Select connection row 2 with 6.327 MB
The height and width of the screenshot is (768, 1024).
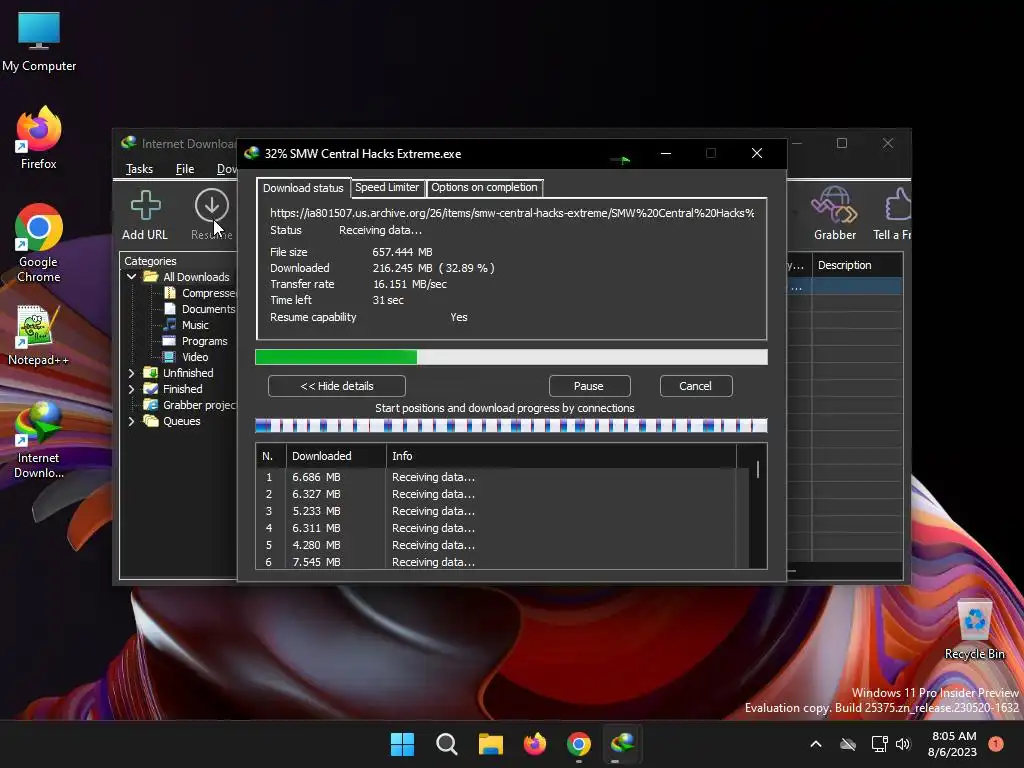pos(503,494)
